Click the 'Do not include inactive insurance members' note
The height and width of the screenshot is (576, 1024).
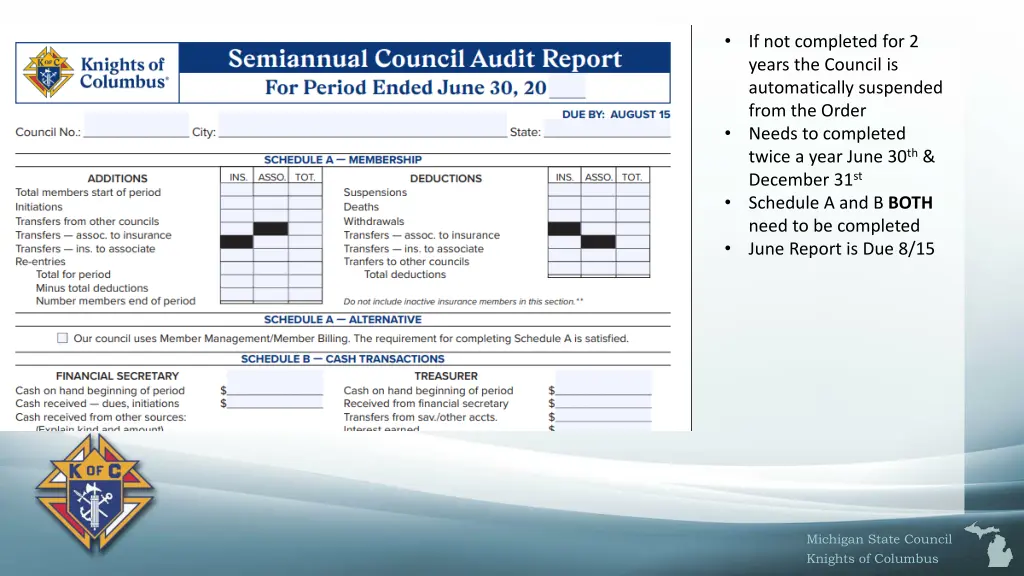point(464,302)
